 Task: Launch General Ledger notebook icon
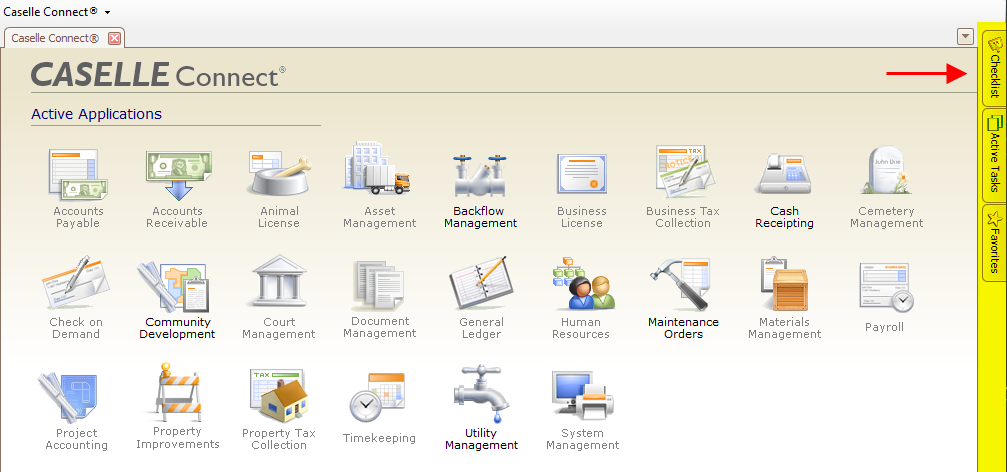tap(480, 283)
